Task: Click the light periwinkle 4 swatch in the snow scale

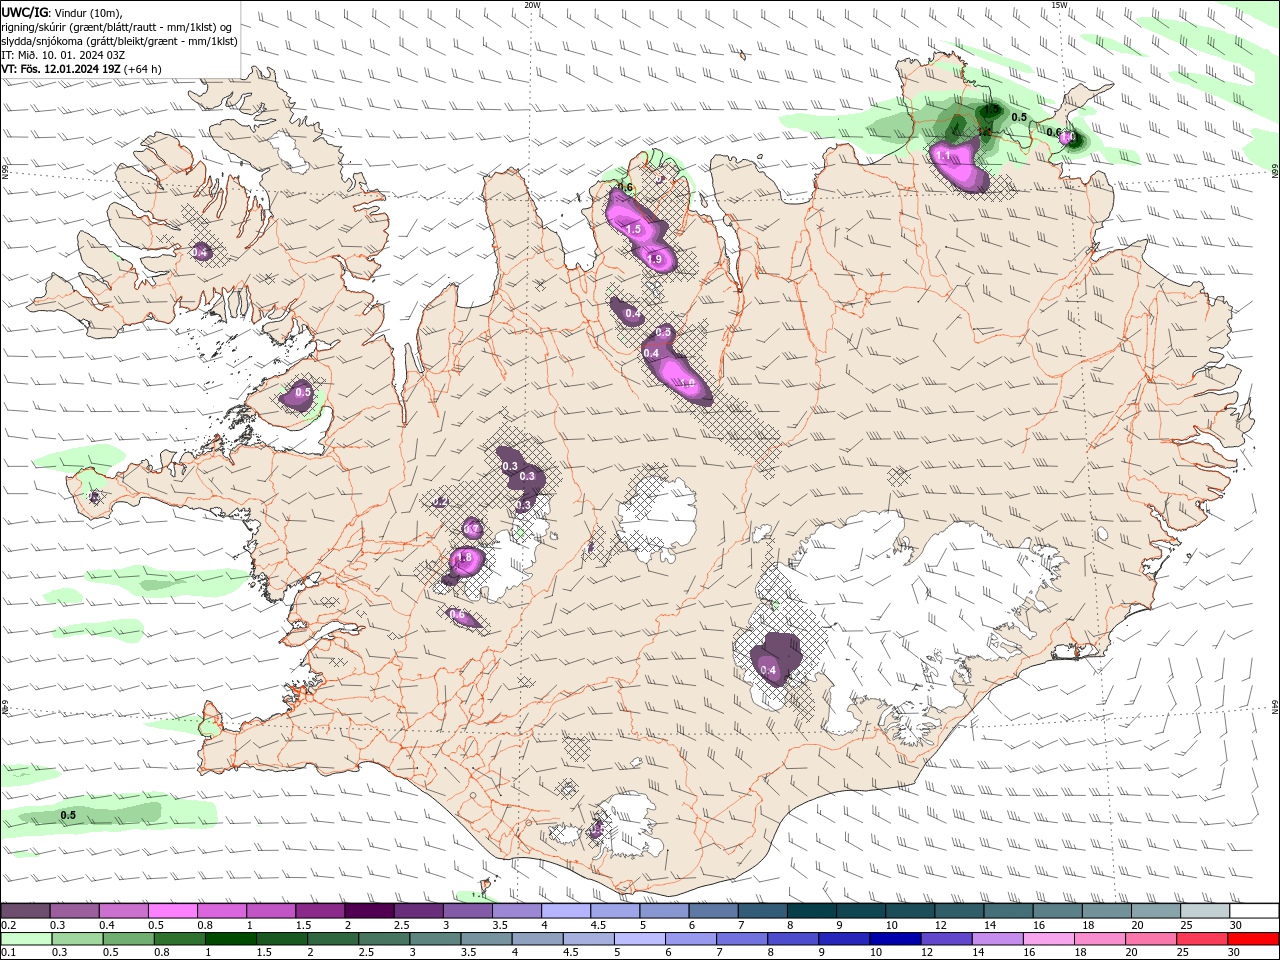Action: click(566, 911)
